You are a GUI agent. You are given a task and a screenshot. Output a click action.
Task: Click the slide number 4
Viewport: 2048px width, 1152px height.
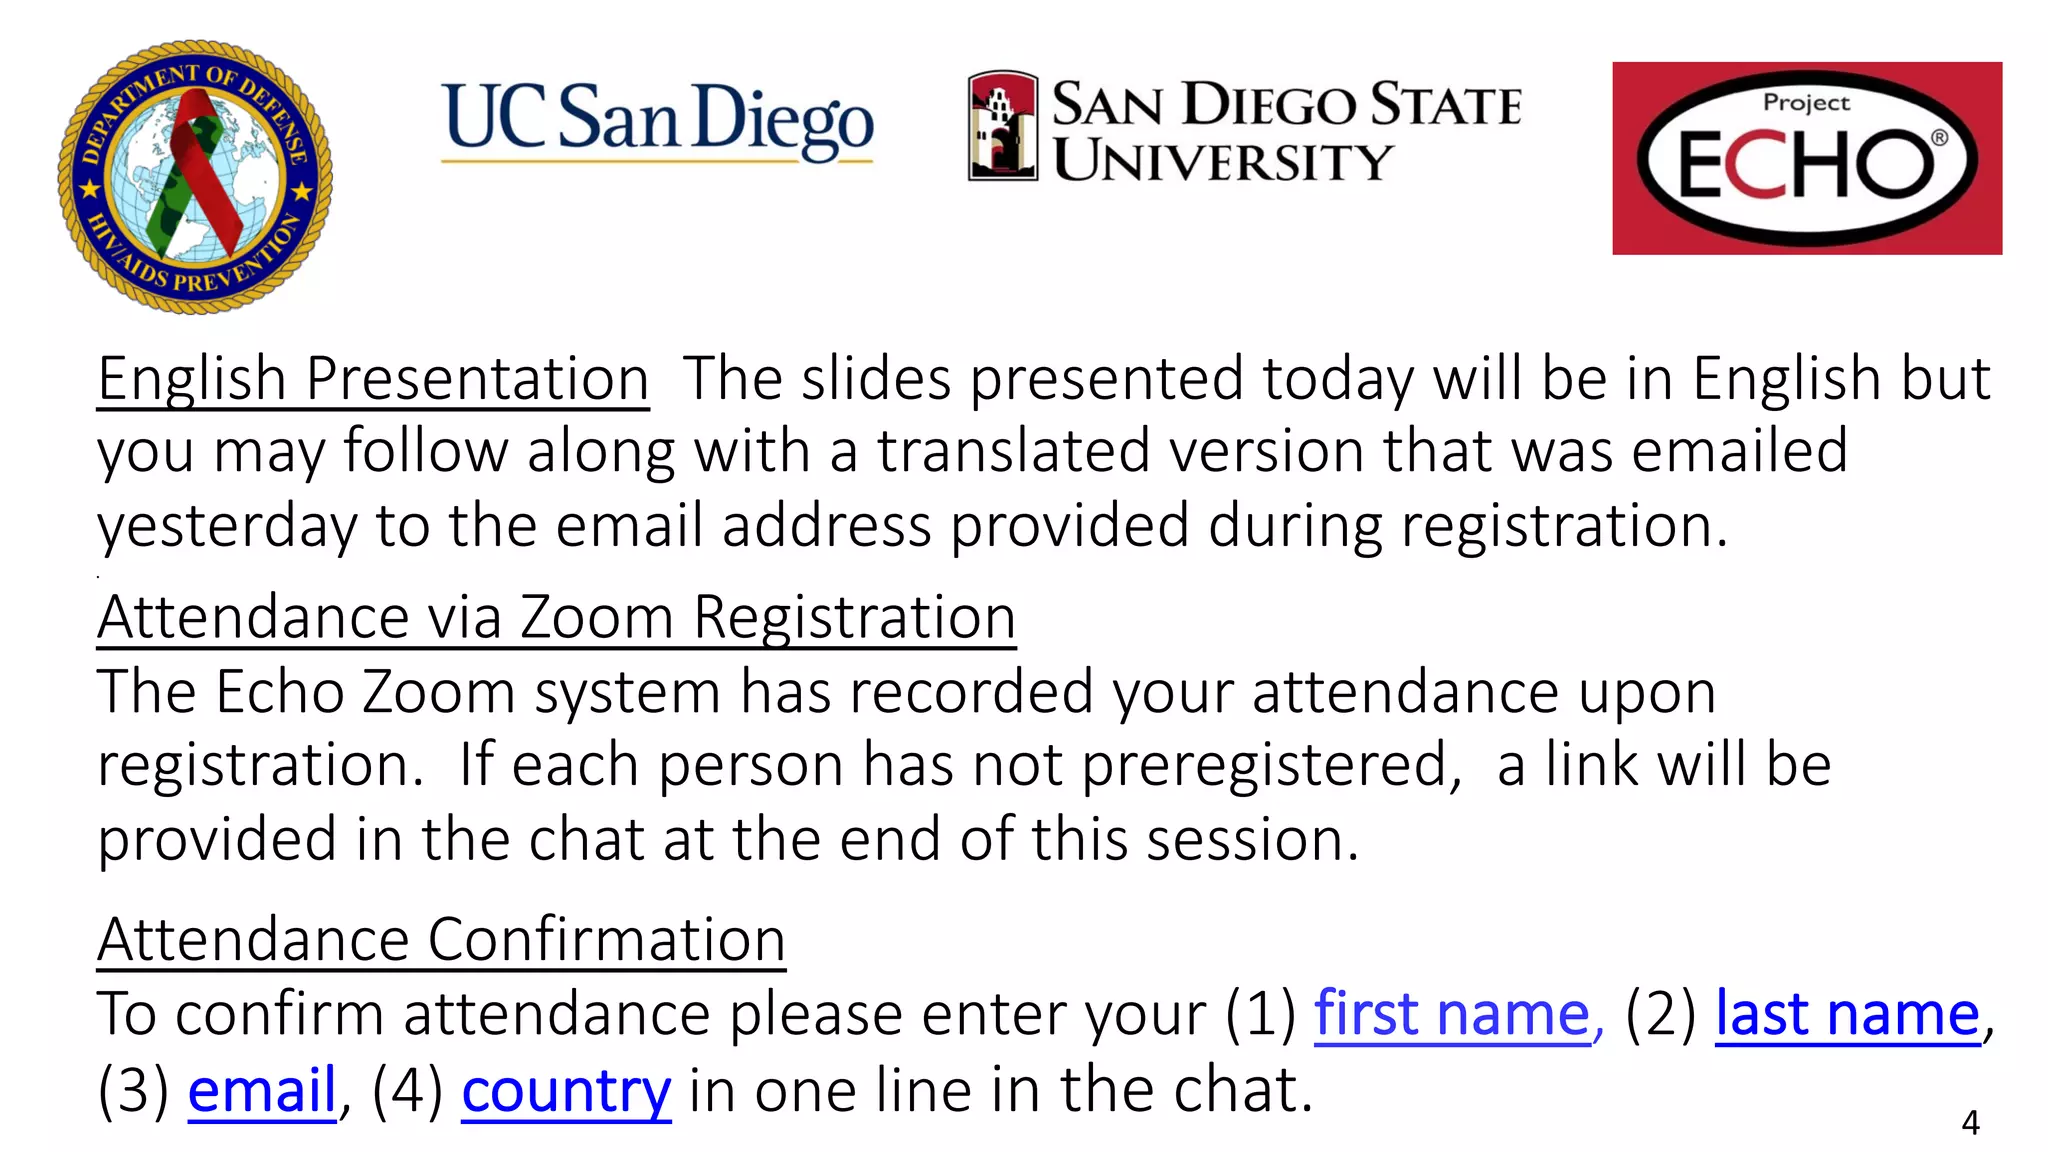(x=1970, y=1123)
